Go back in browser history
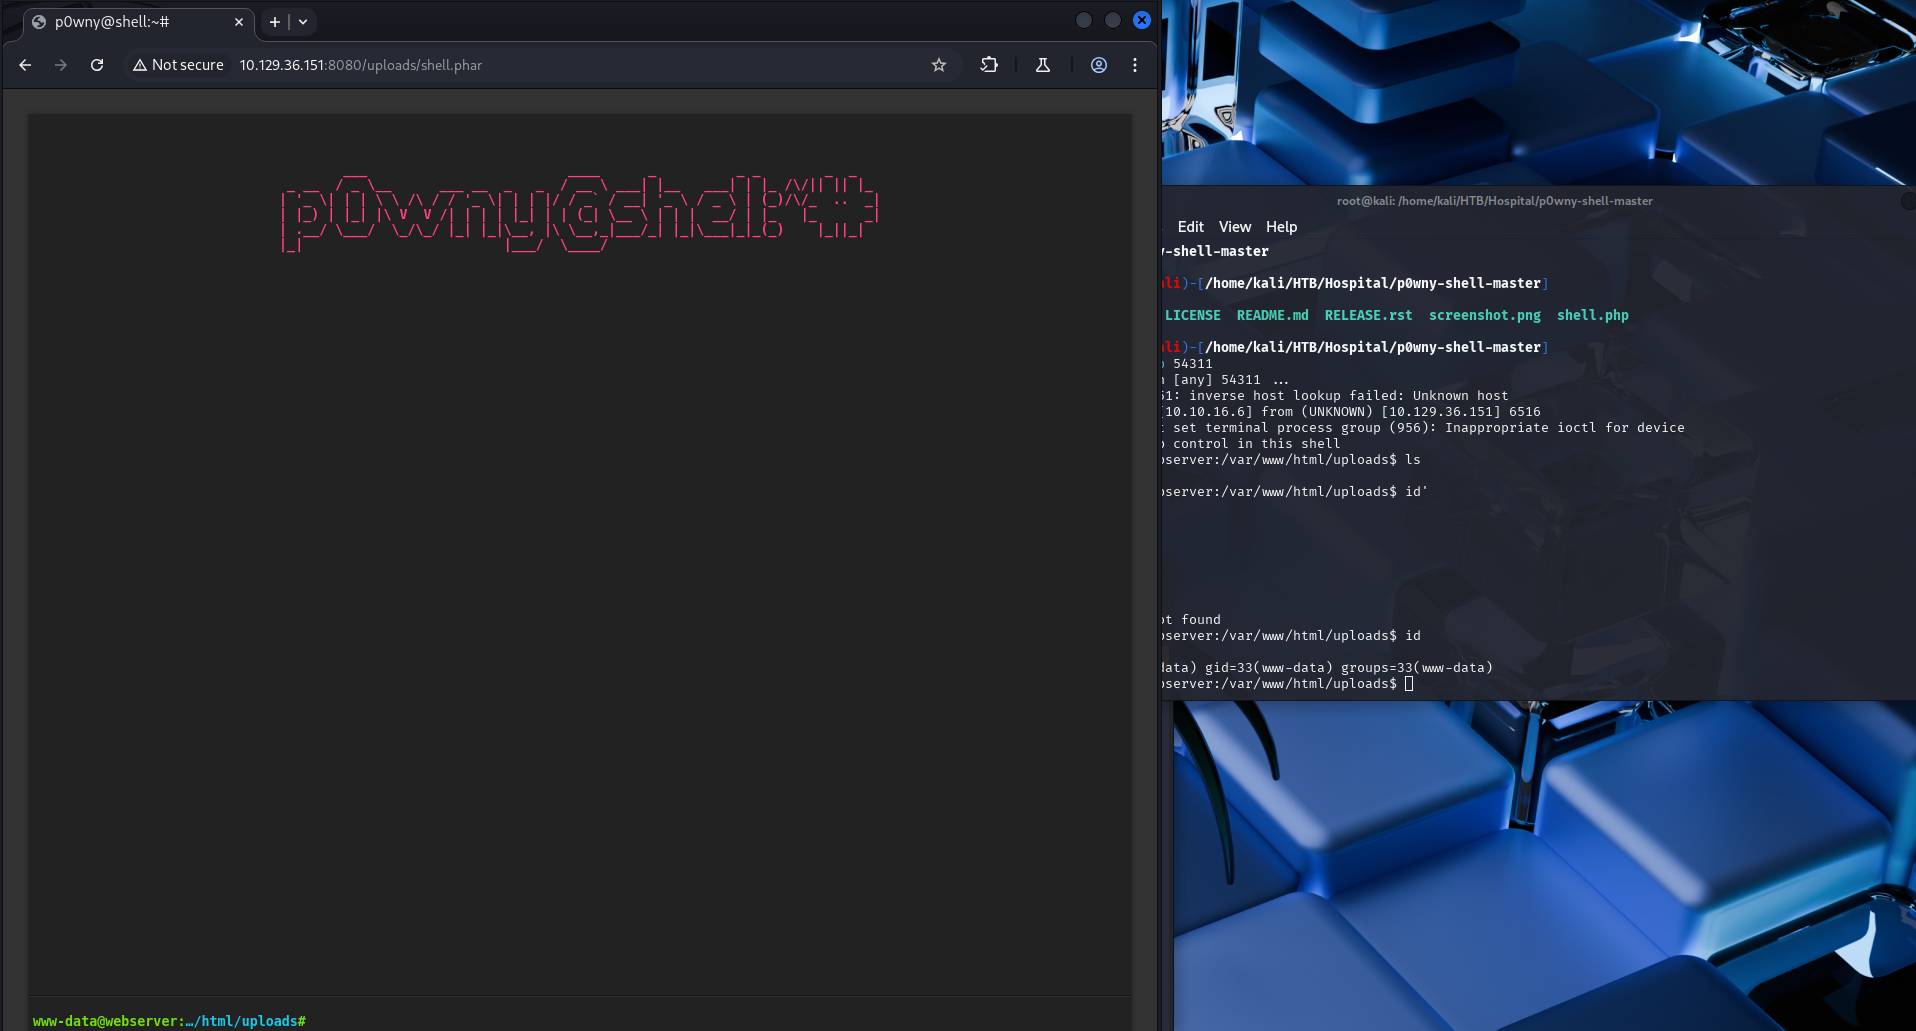This screenshot has height=1031, width=1916. tap(25, 65)
